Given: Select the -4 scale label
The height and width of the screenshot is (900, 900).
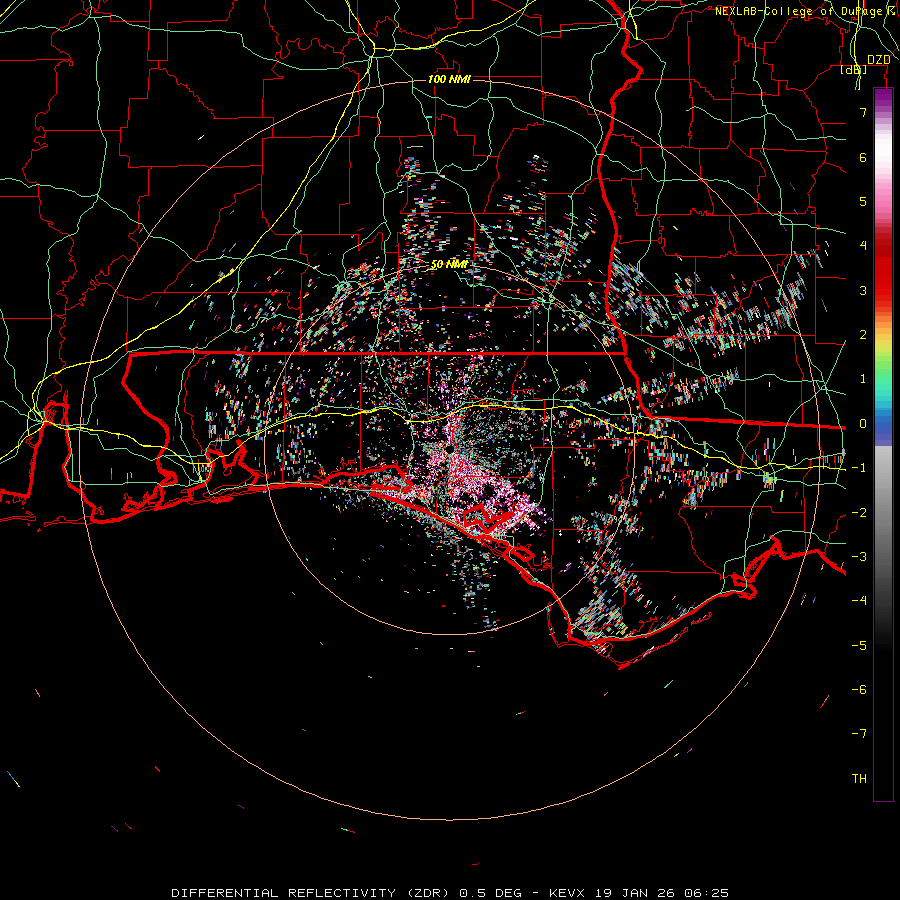Looking at the screenshot, I should tap(859, 601).
